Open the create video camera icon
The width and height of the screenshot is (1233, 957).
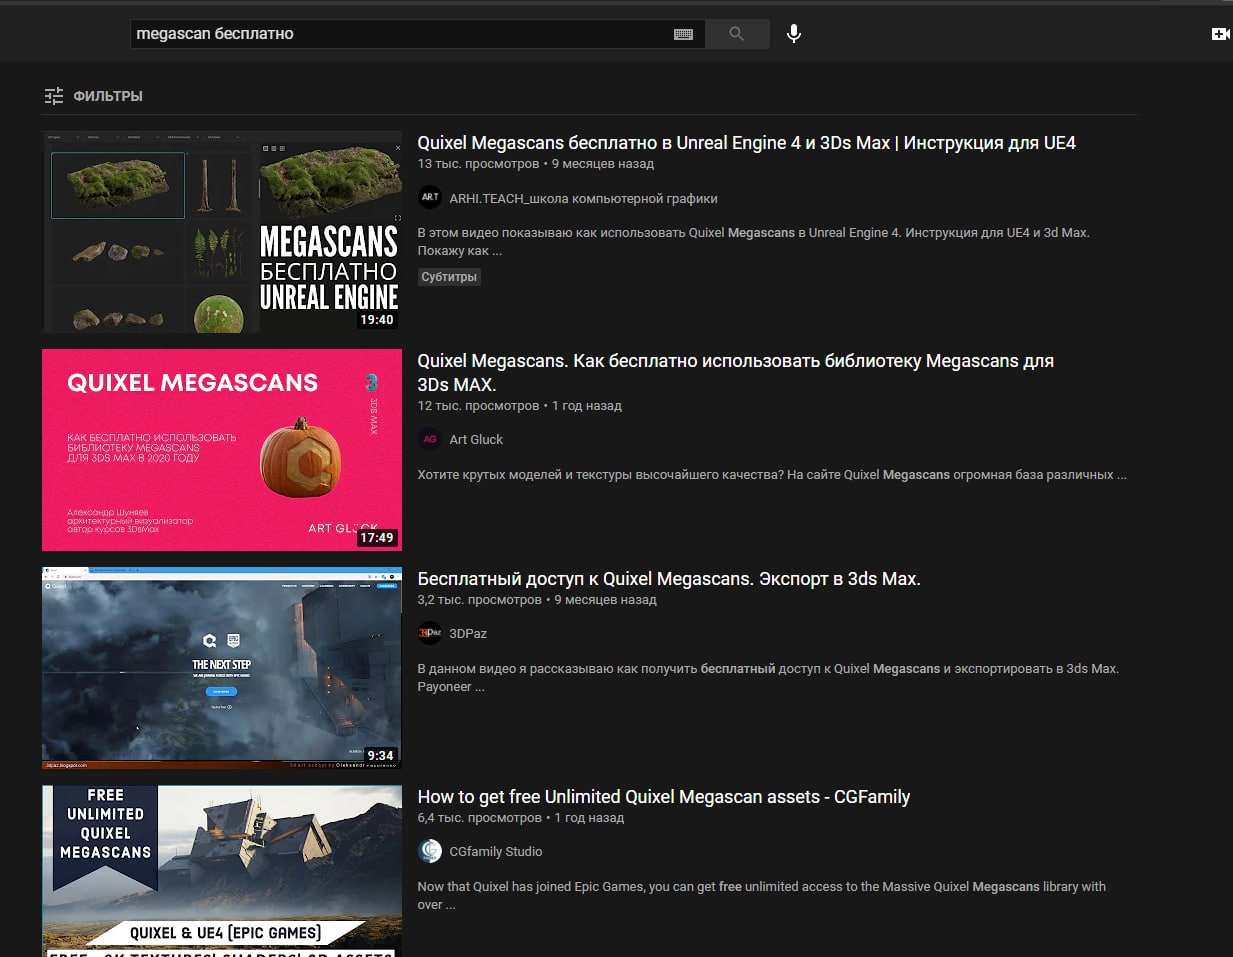click(1220, 34)
